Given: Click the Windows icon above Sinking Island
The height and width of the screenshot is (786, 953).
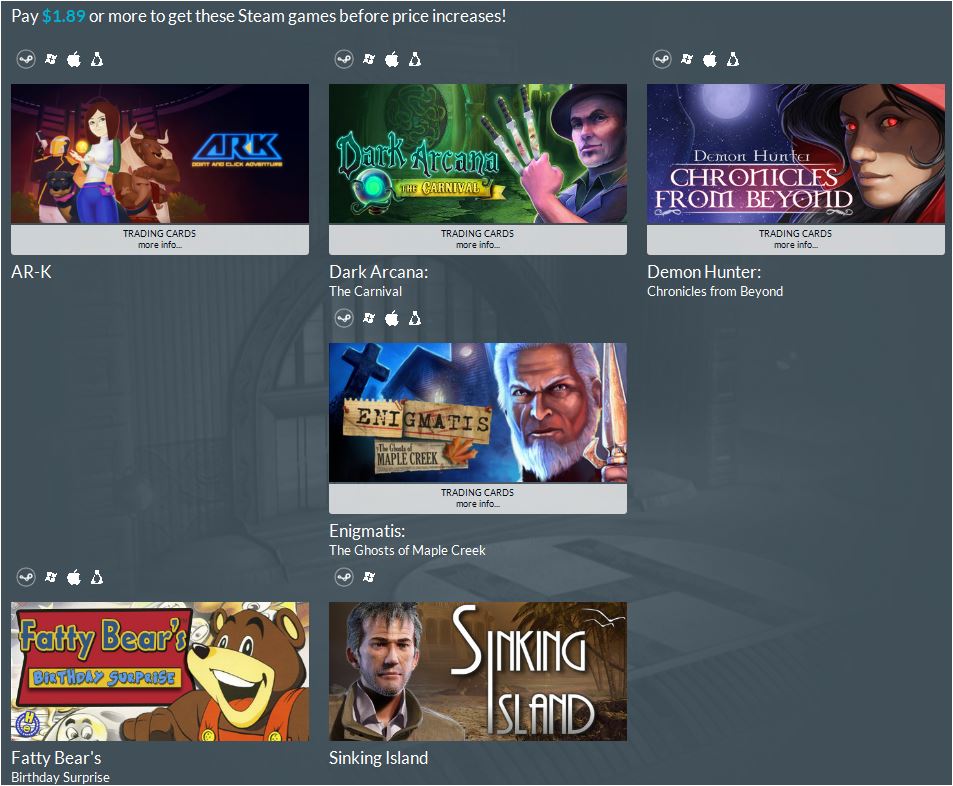Looking at the screenshot, I should pyautogui.click(x=369, y=577).
